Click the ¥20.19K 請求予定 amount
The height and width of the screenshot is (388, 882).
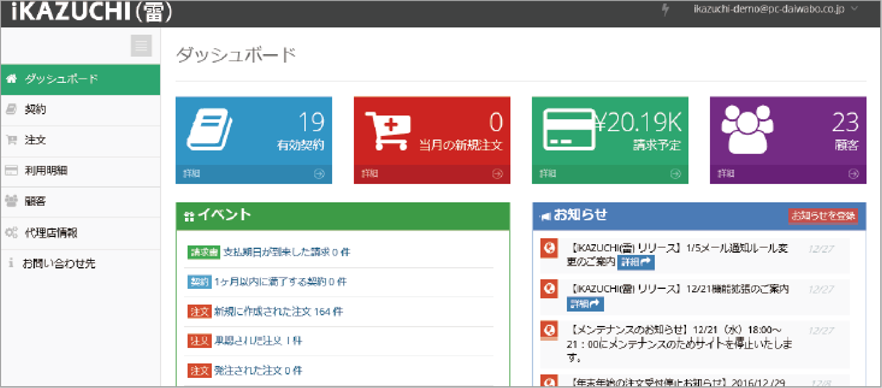pos(638,122)
